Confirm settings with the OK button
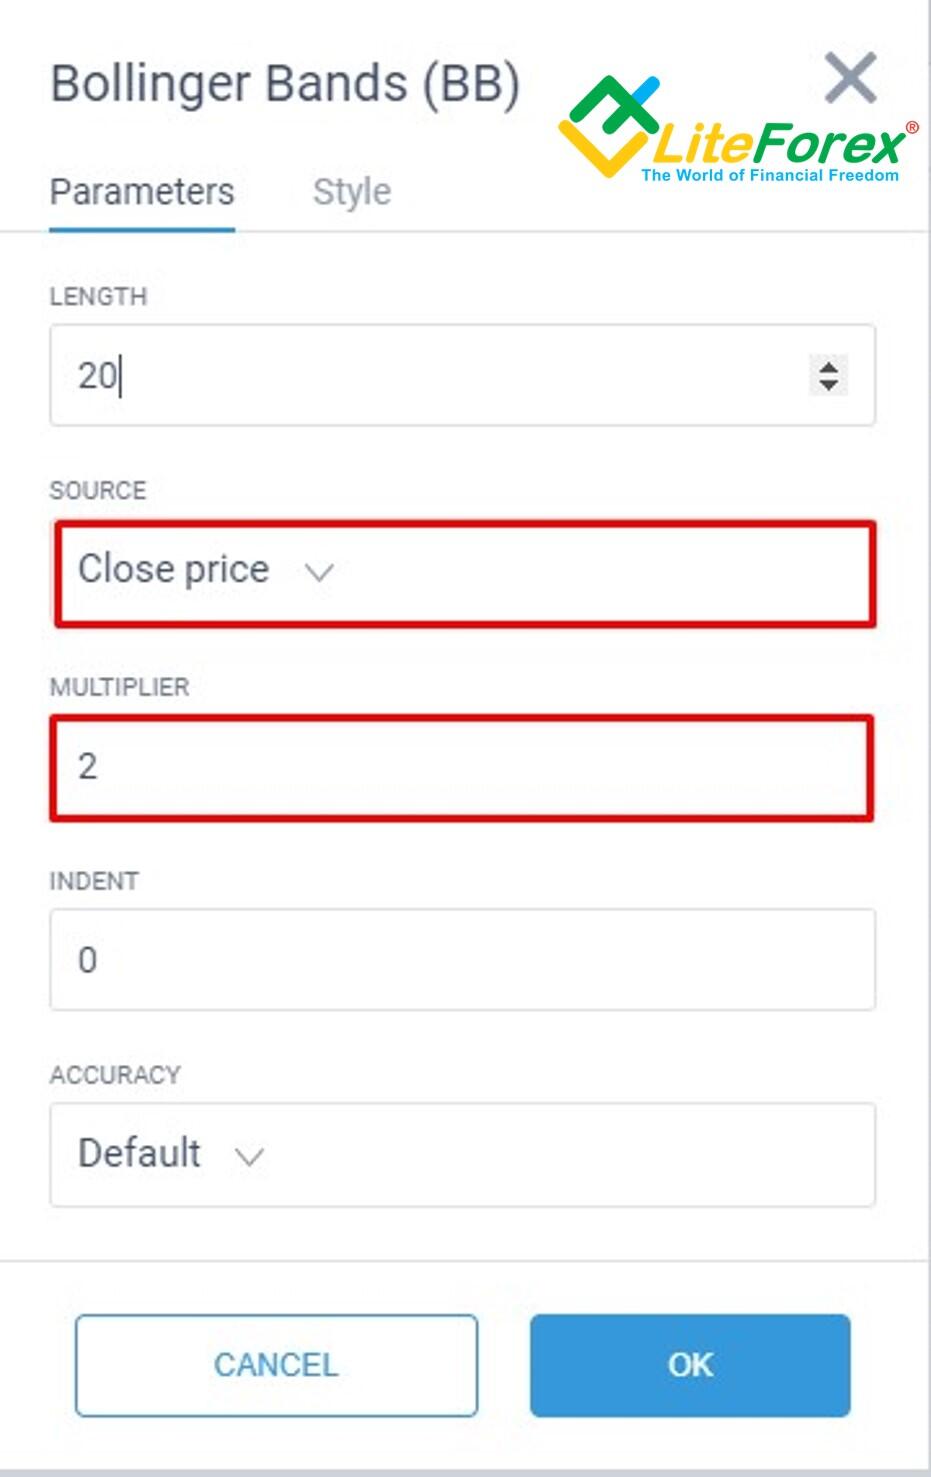Viewport: 931px width, 1477px height. (x=690, y=1365)
